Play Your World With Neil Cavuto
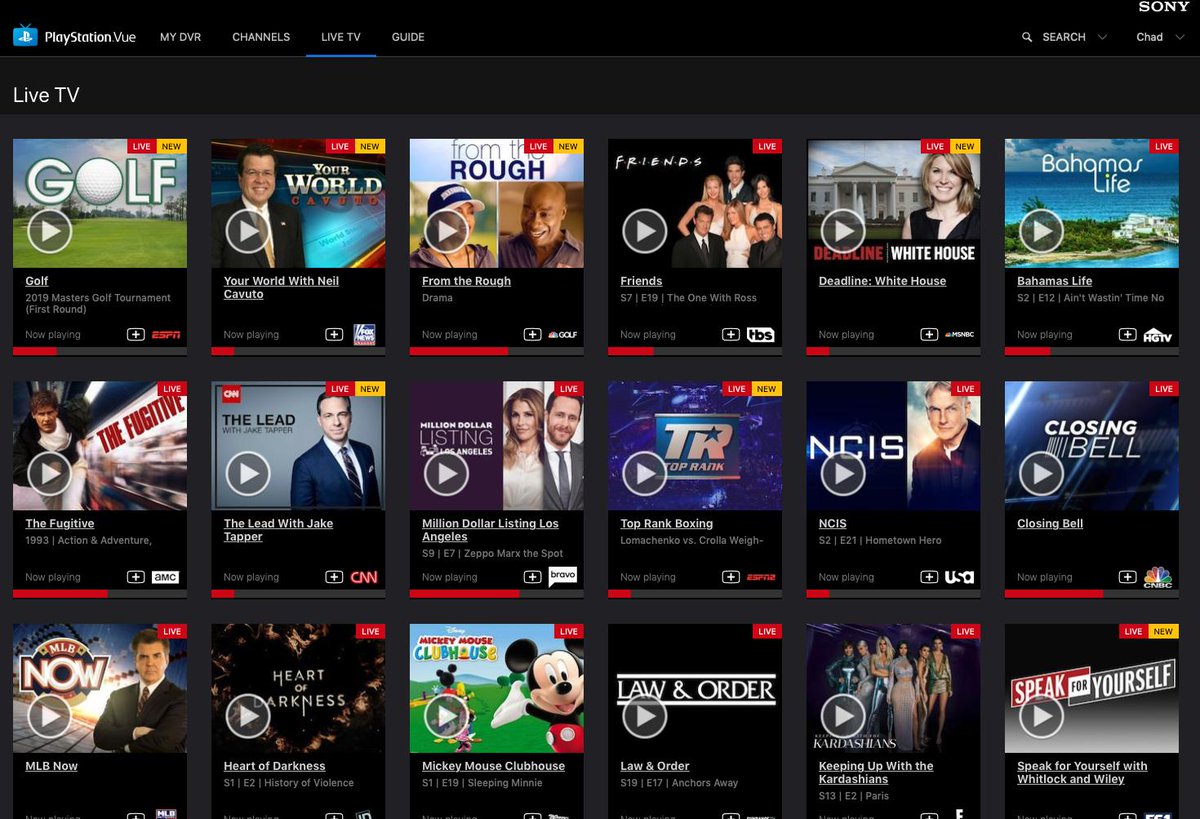Viewport: 1200px width, 819px height. [x=247, y=231]
